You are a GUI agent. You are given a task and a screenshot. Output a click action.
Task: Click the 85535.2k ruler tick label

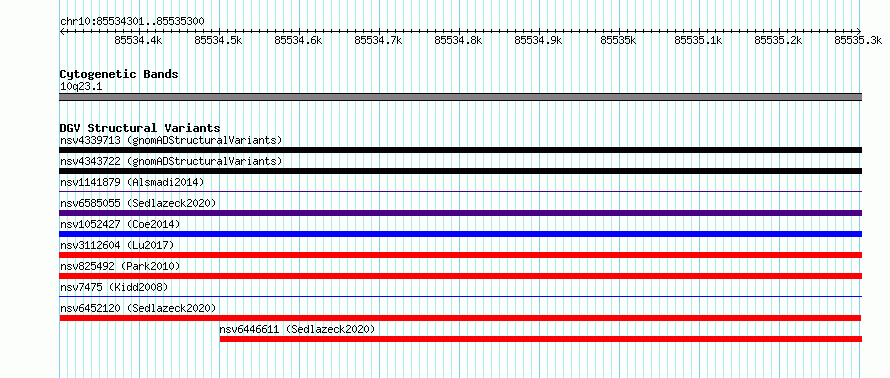pyautogui.click(x=778, y=40)
